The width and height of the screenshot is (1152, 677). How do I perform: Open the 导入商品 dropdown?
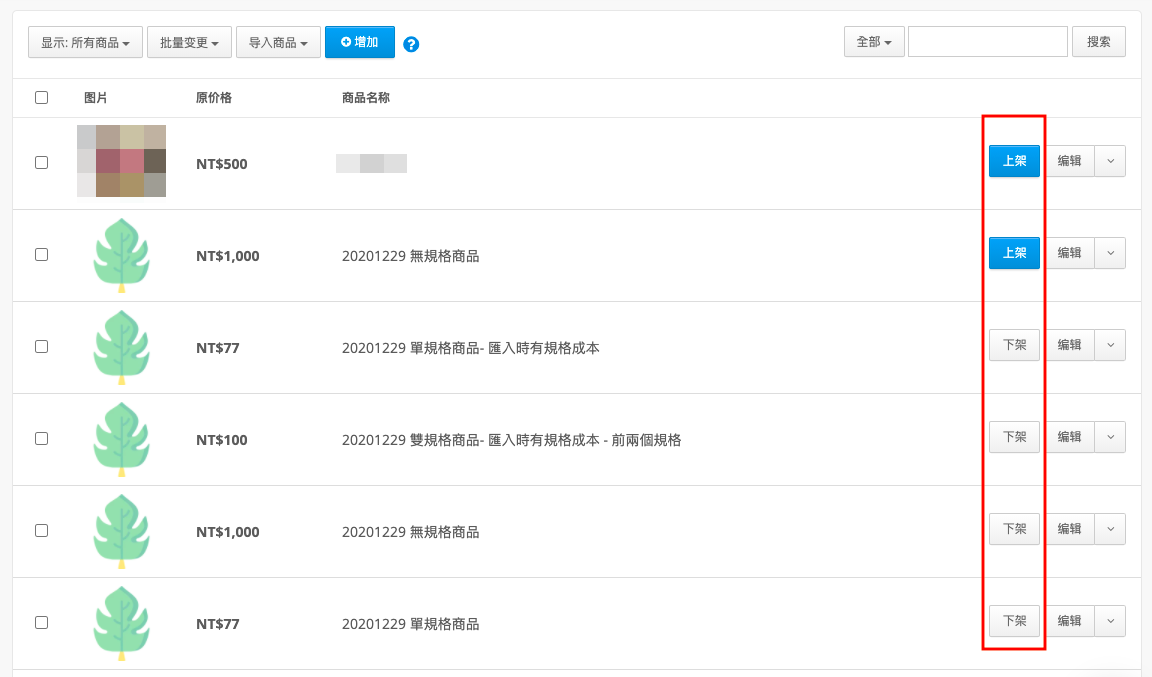pyautogui.click(x=278, y=42)
